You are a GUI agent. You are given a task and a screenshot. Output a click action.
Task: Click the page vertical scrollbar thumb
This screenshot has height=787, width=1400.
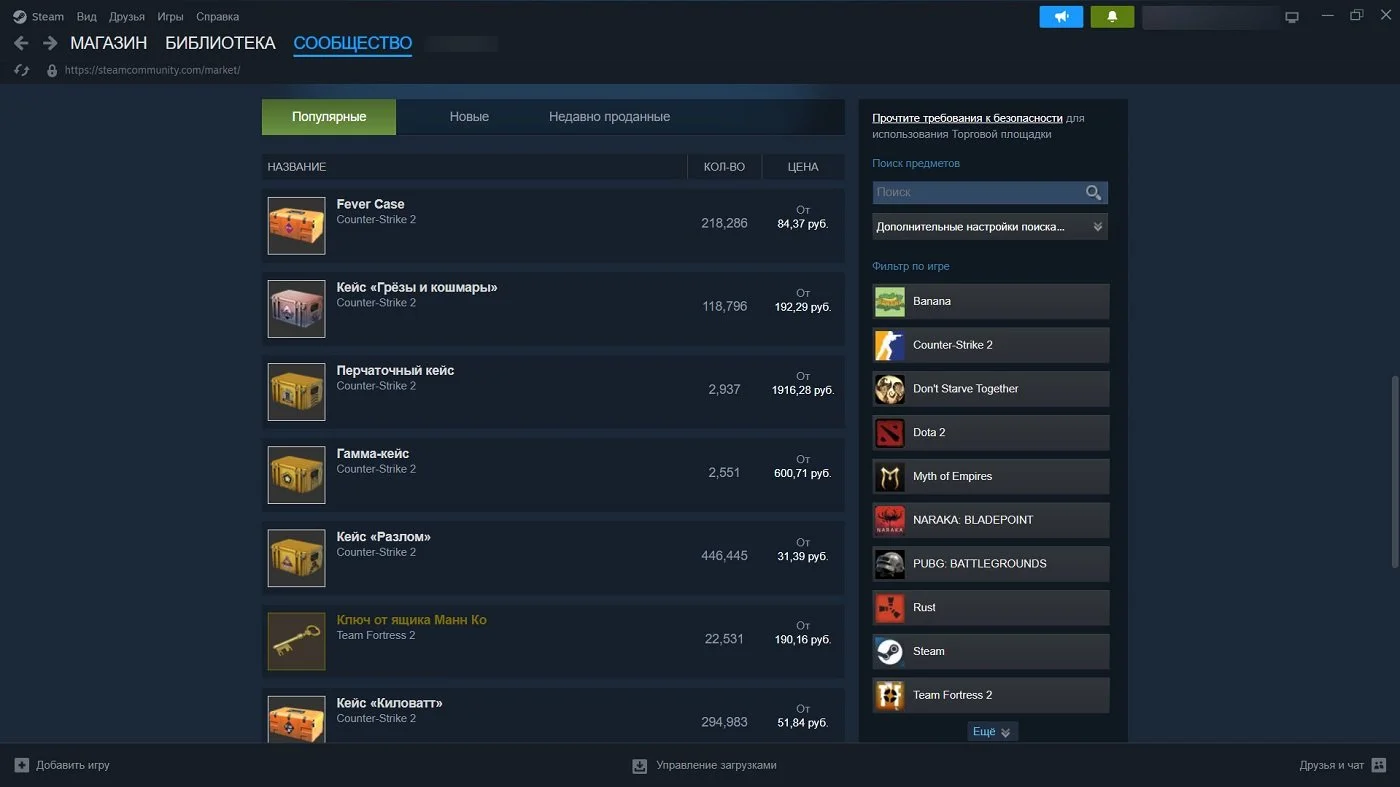point(1394,471)
